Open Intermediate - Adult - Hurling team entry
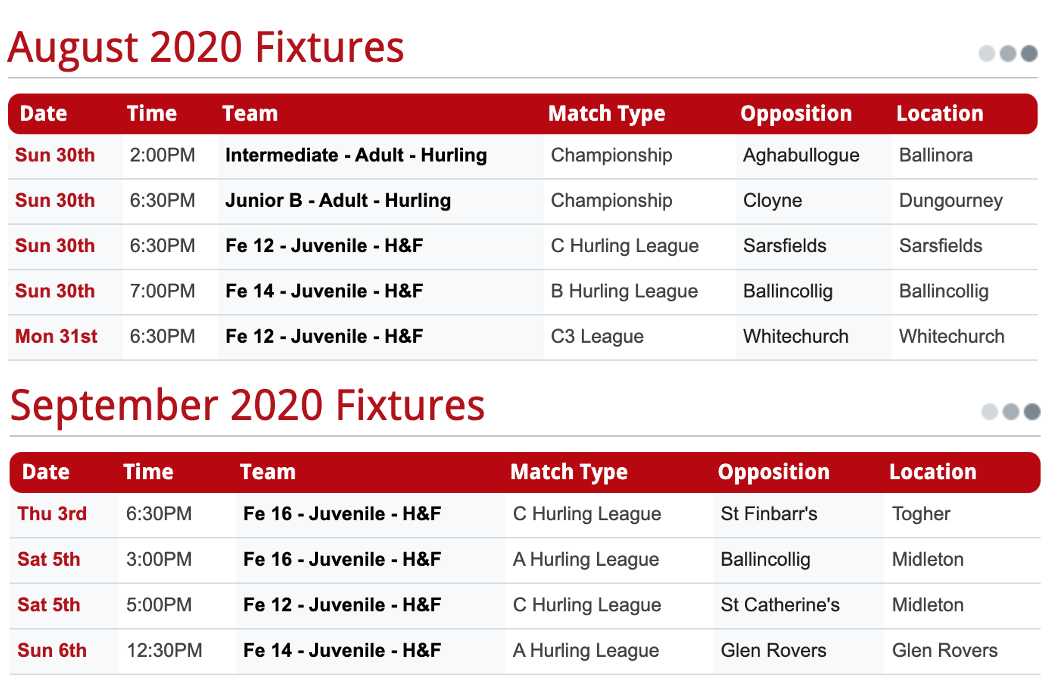This screenshot has width=1064, height=700. [356, 155]
